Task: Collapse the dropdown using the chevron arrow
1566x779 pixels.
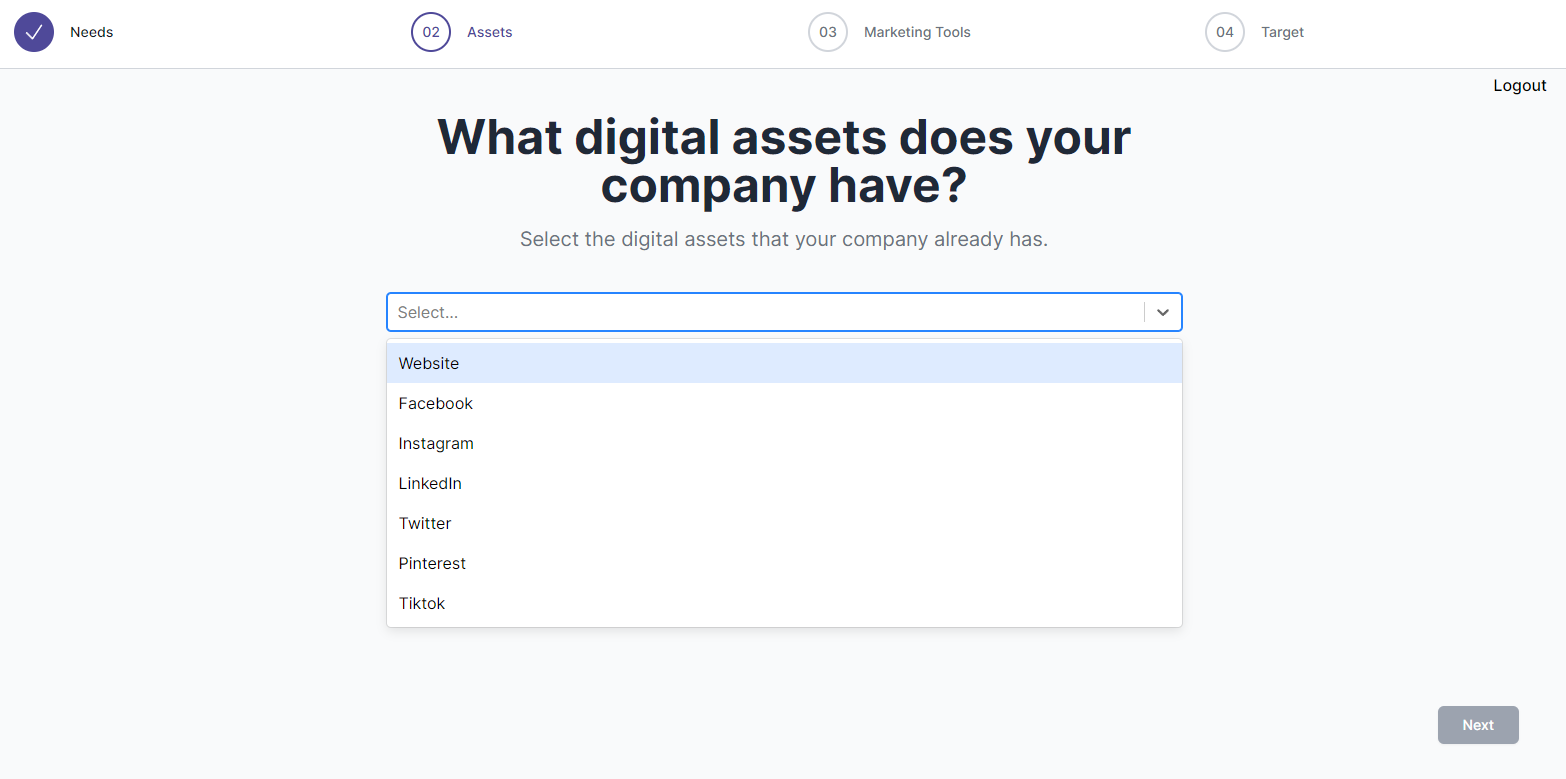Action: pos(1162,312)
